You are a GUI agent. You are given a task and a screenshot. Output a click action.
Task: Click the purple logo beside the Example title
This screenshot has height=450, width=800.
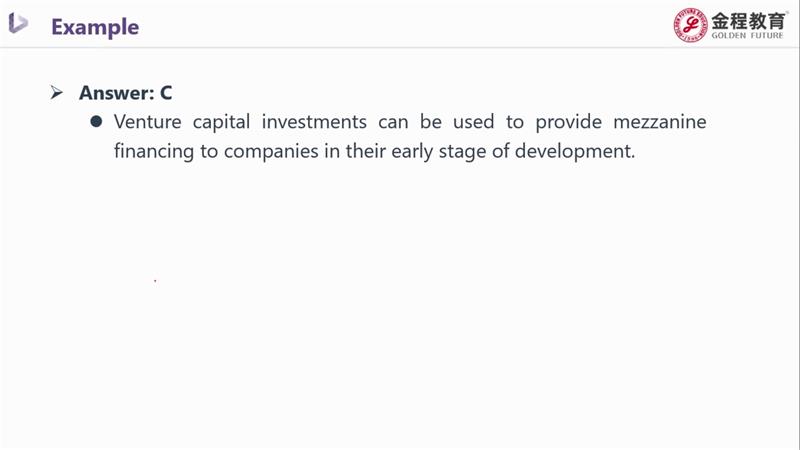[x=18, y=24]
